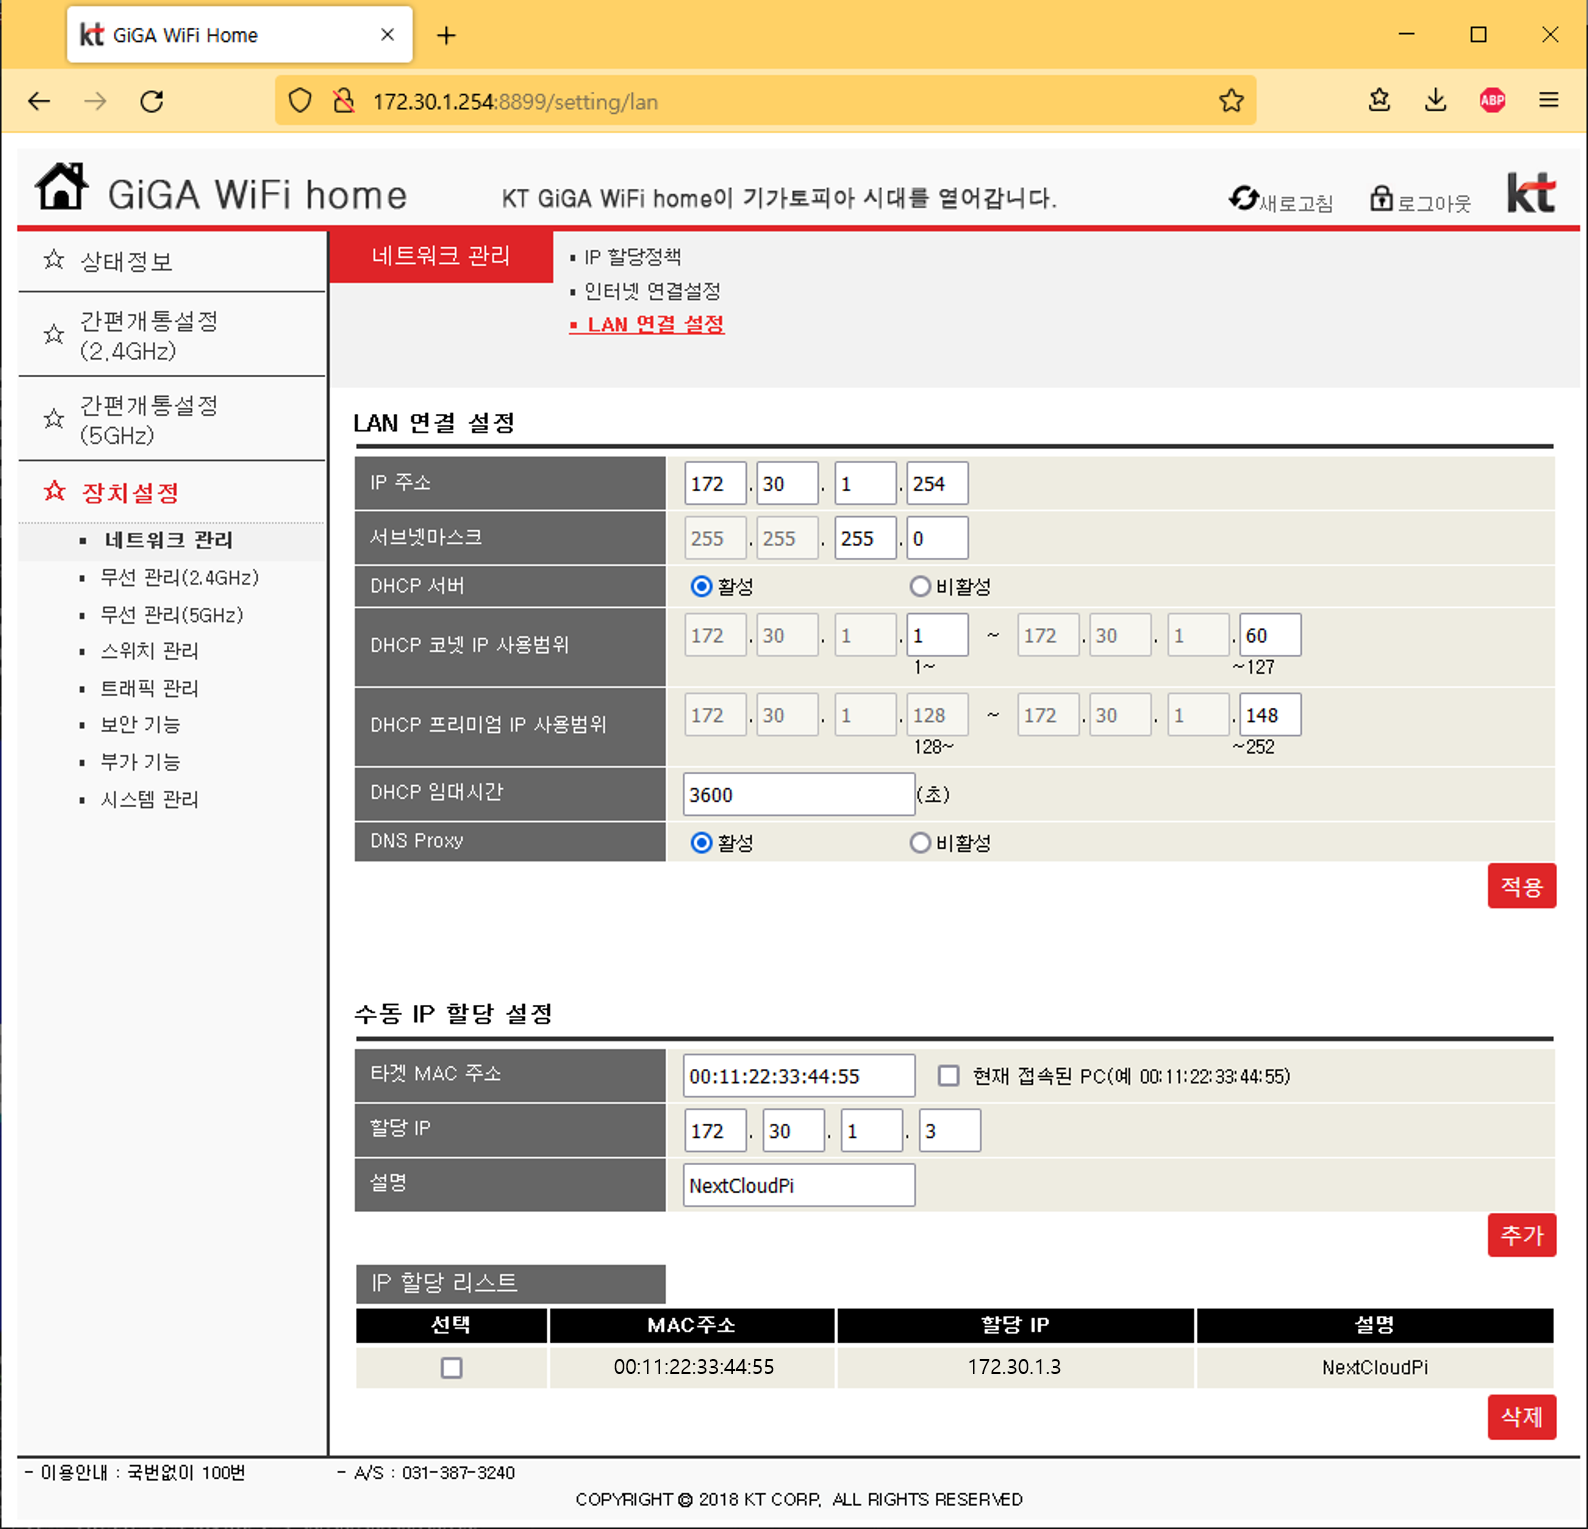
Task: Enable DHCP 서버 활성 radio button
Action: point(701,587)
